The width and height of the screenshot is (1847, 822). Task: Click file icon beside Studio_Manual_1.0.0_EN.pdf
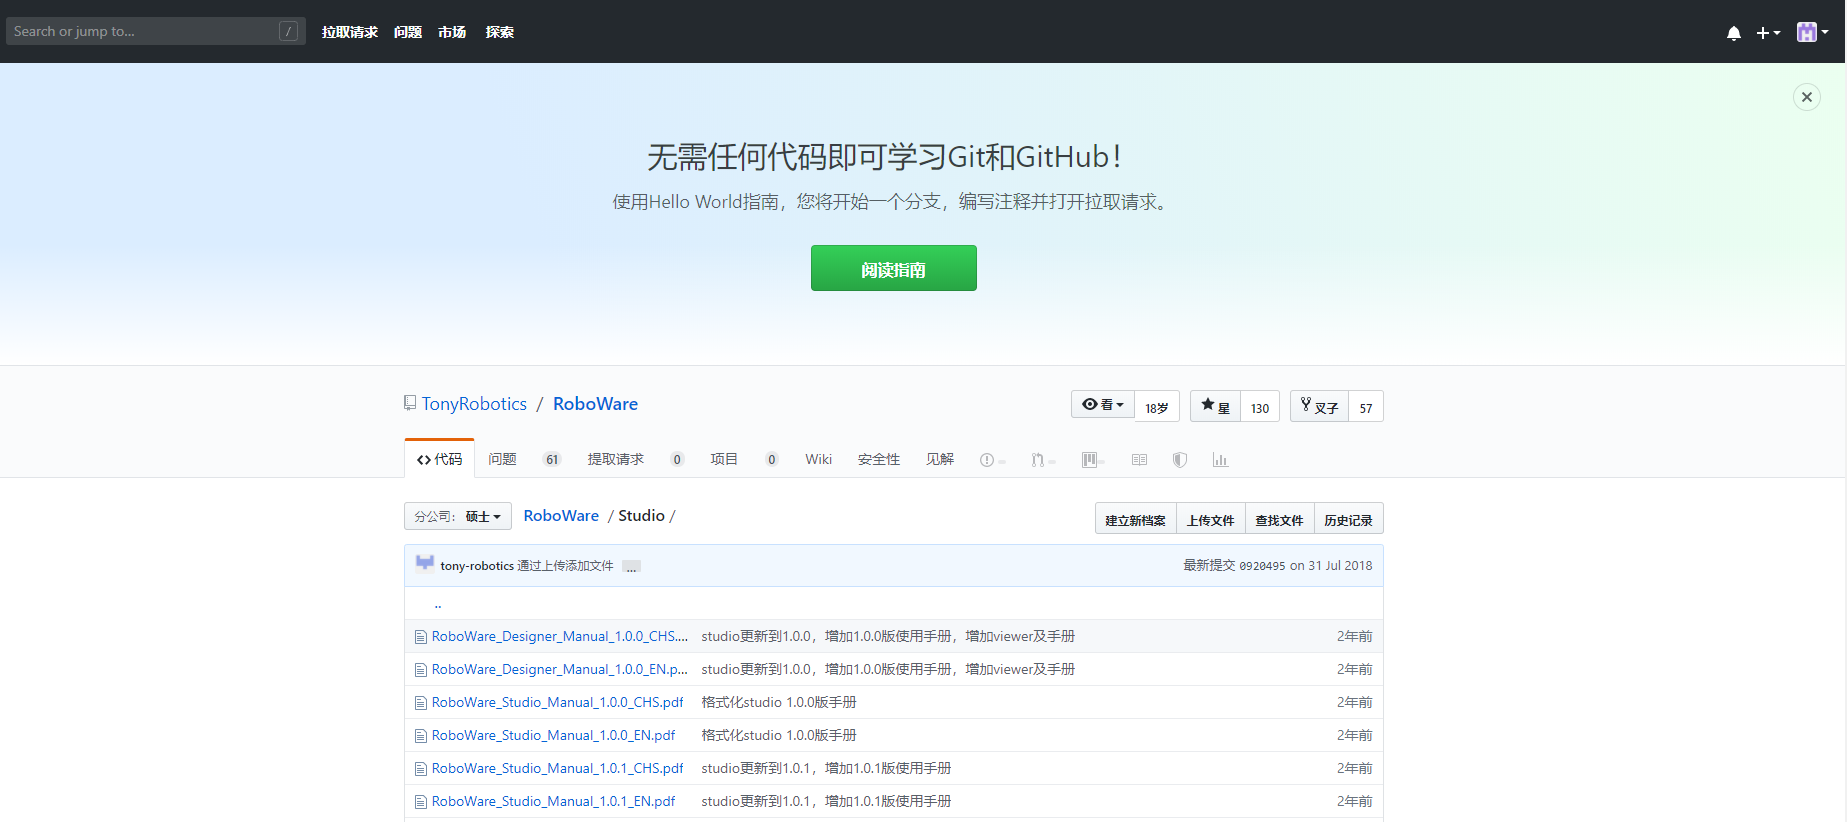click(421, 736)
